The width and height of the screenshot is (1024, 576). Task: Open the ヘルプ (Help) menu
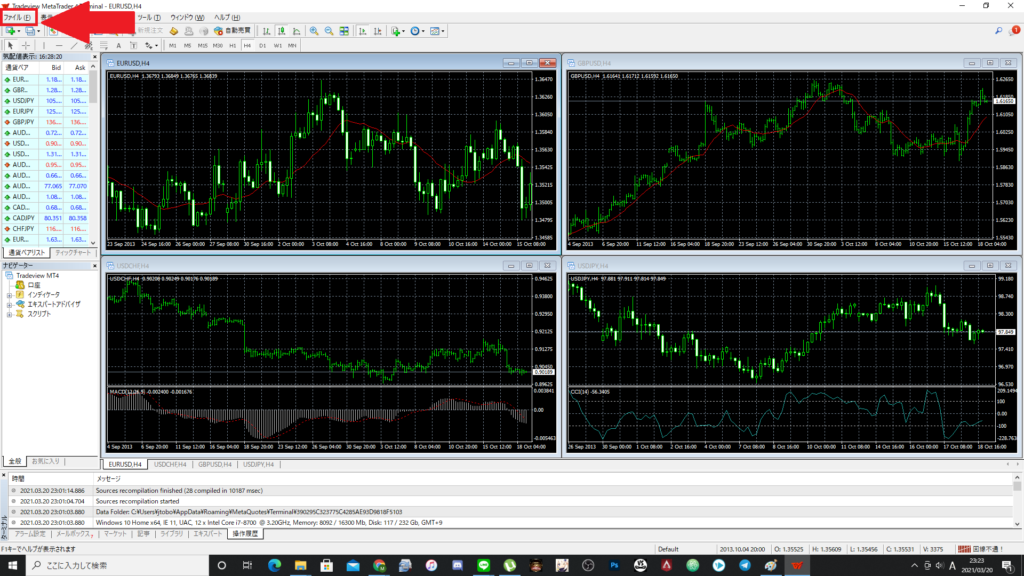tap(227, 18)
